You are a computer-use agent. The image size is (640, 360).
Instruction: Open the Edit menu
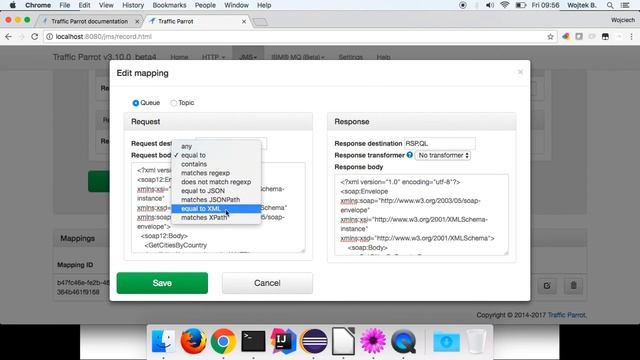84,5
